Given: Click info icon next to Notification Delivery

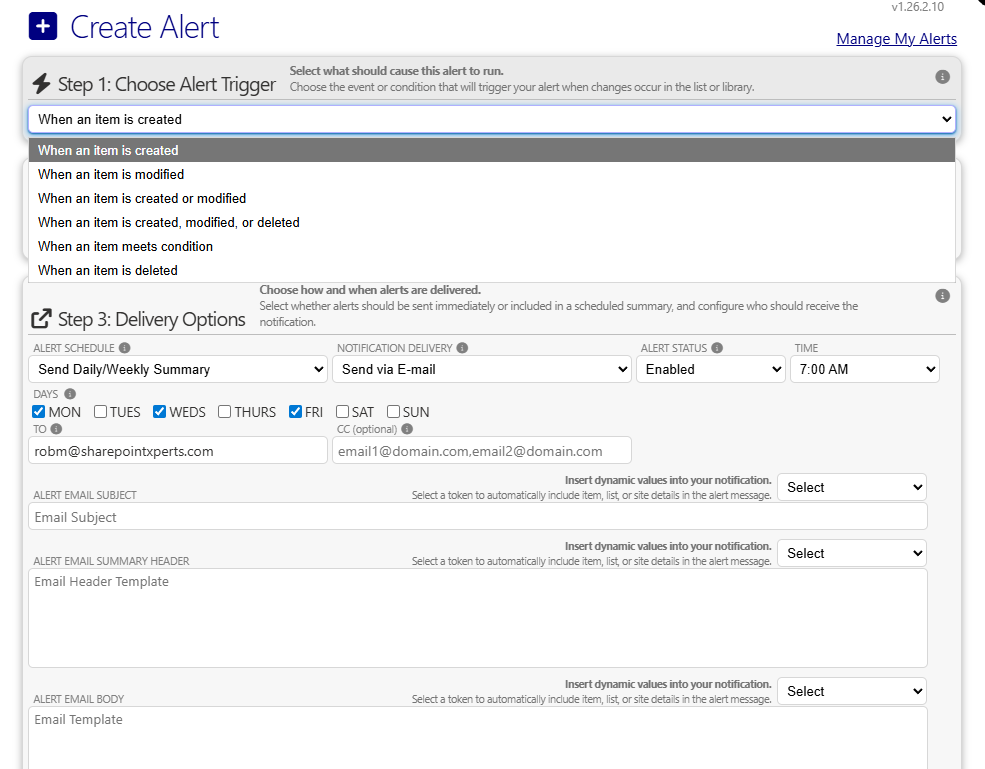Looking at the screenshot, I should [463, 348].
